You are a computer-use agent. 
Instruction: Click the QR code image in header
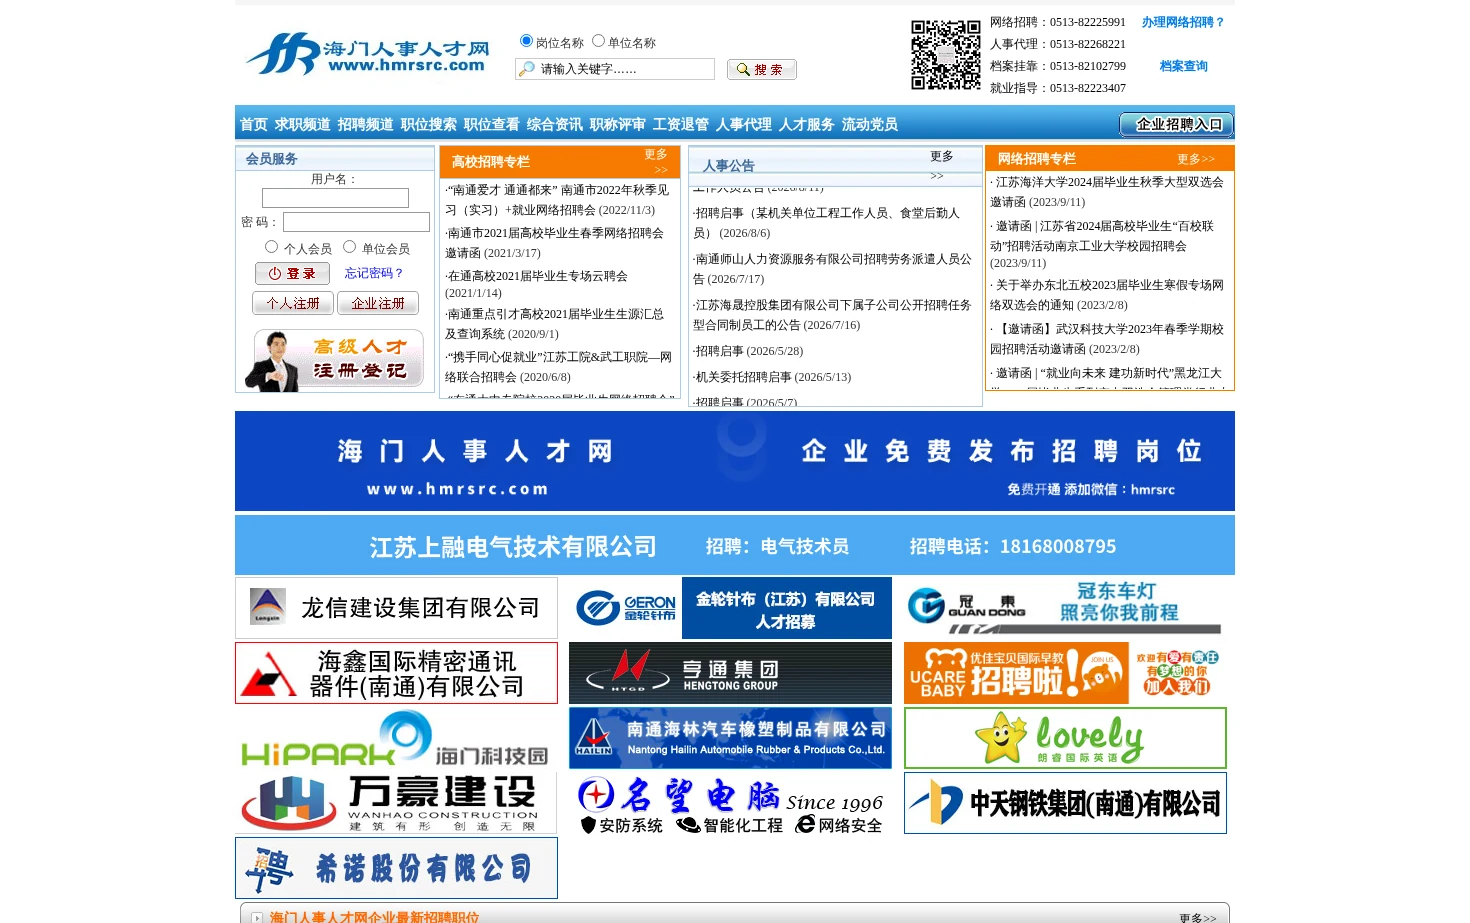945,55
